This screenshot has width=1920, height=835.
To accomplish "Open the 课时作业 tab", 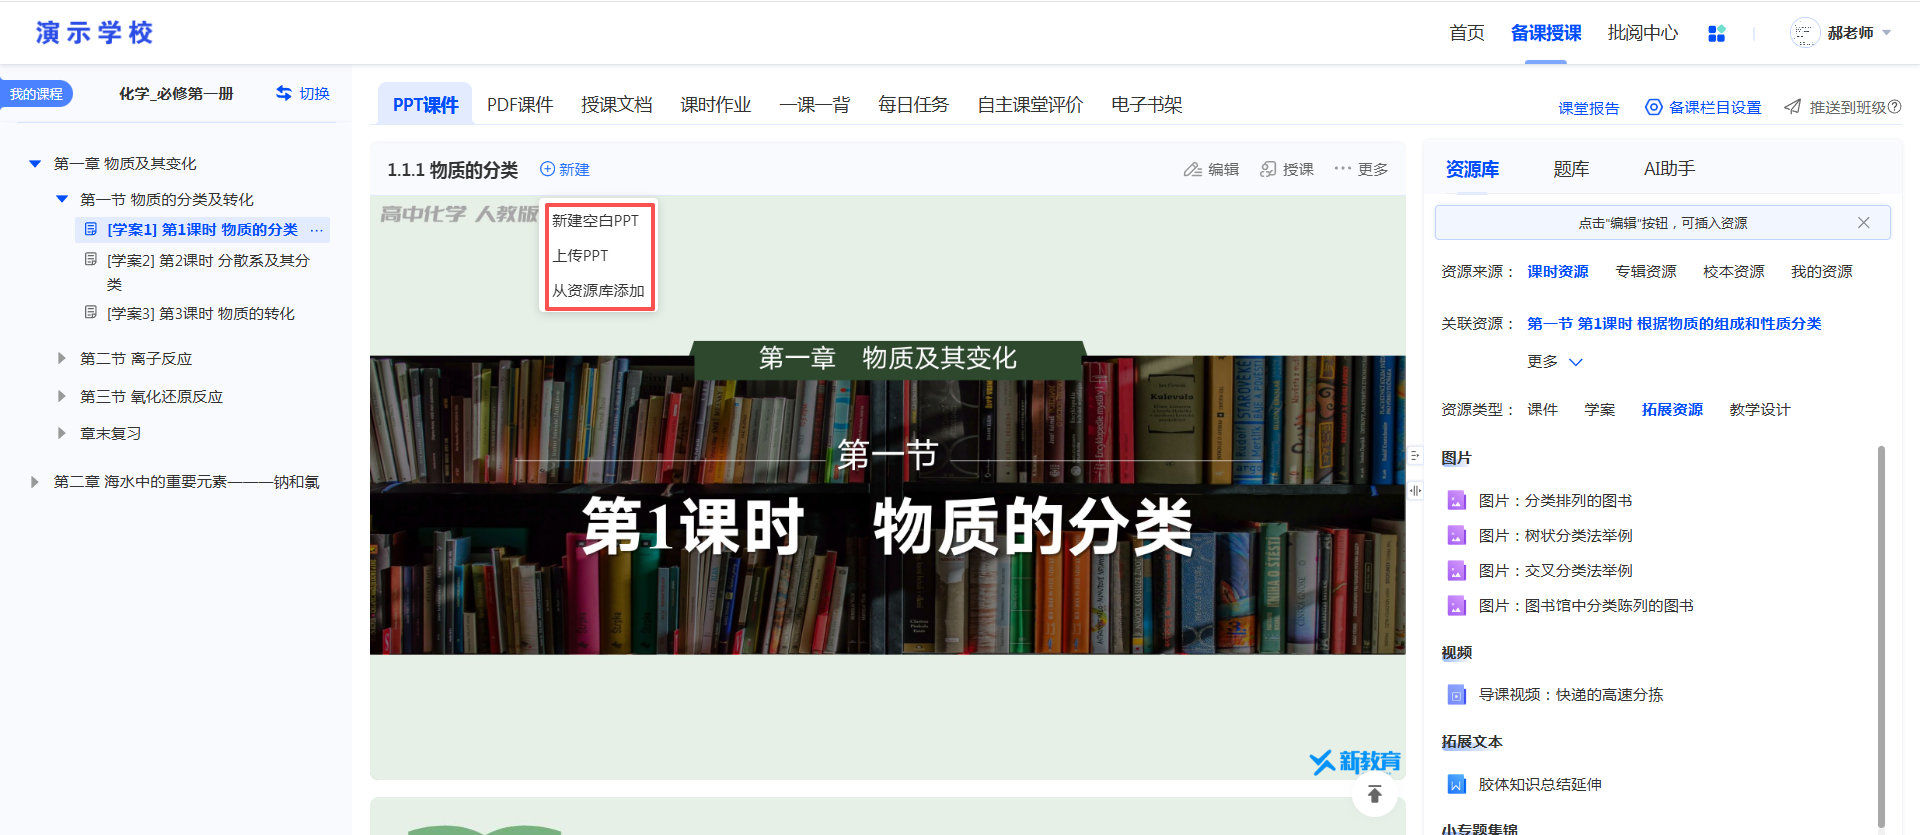I will click(x=716, y=105).
